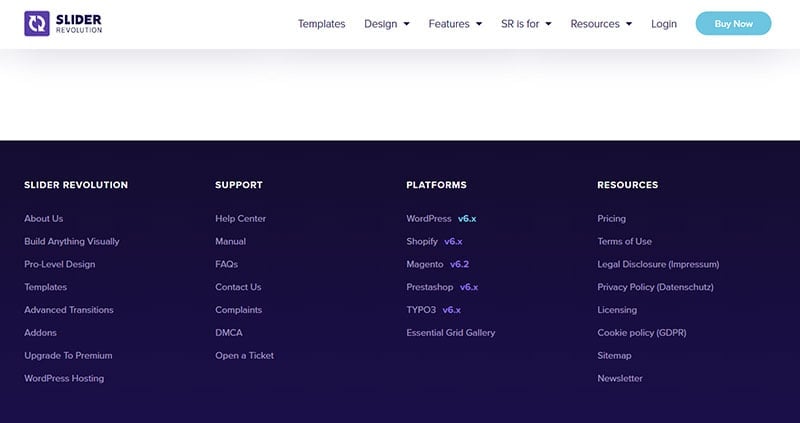The width and height of the screenshot is (800, 423).
Task: Choose WordPress v6.x platform link
Action: tap(441, 219)
